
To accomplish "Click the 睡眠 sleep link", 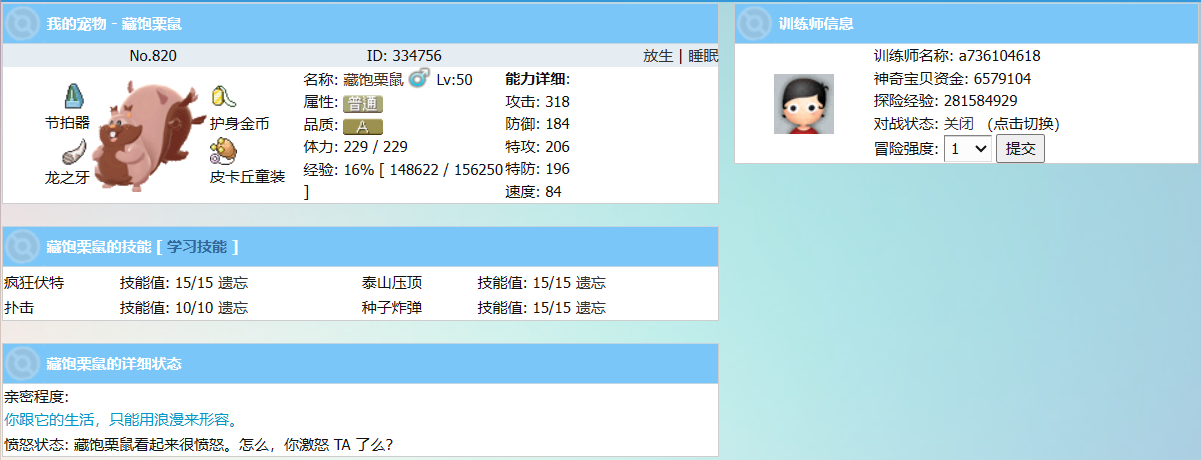I will pos(702,56).
